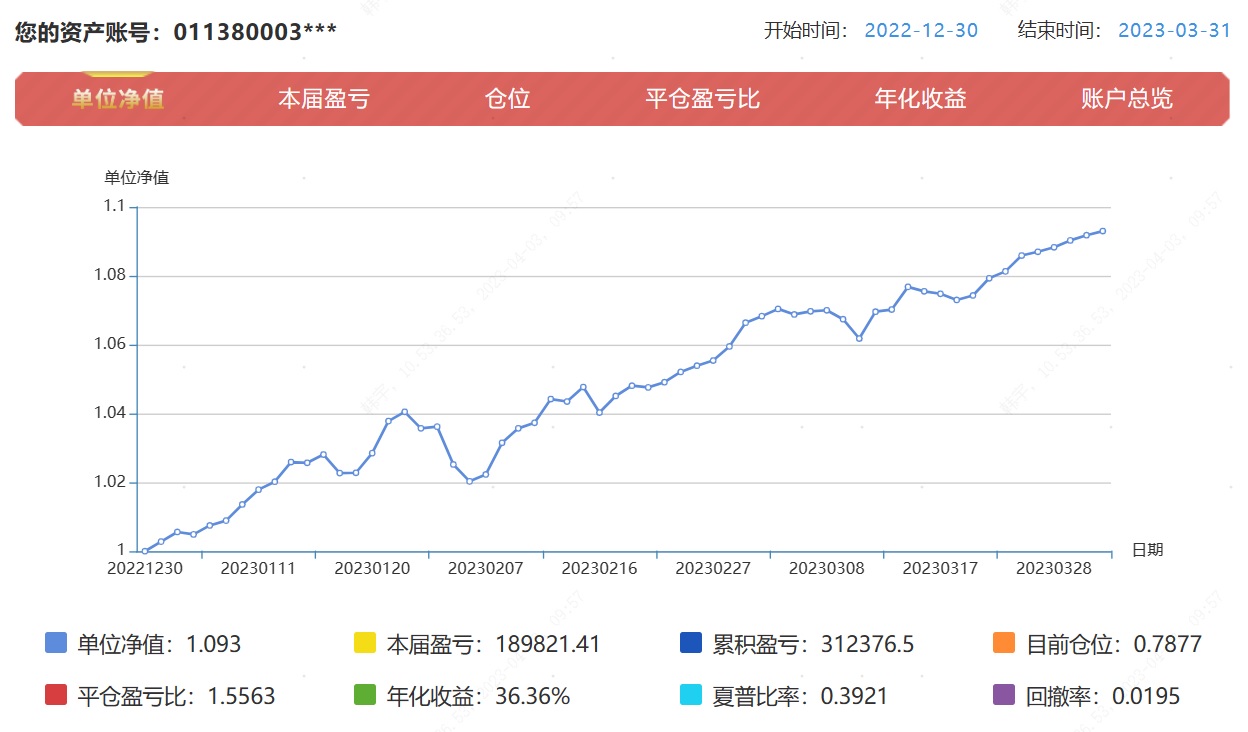Click the yellow 本届盈亏 legend swatch
This screenshot has width=1248, height=732.
click(x=365, y=644)
